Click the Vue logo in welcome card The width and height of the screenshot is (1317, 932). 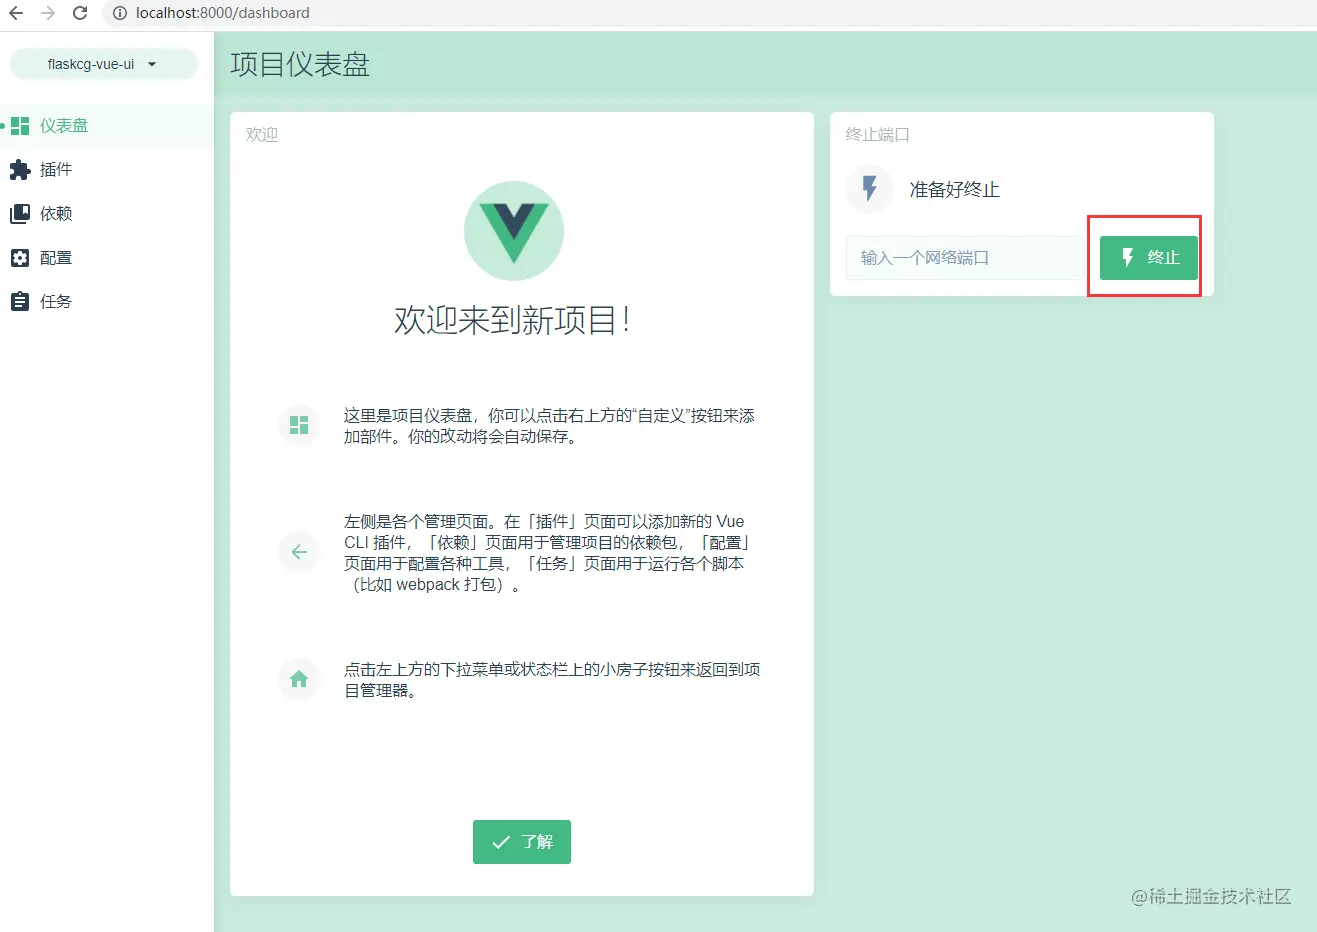click(x=514, y=231)
